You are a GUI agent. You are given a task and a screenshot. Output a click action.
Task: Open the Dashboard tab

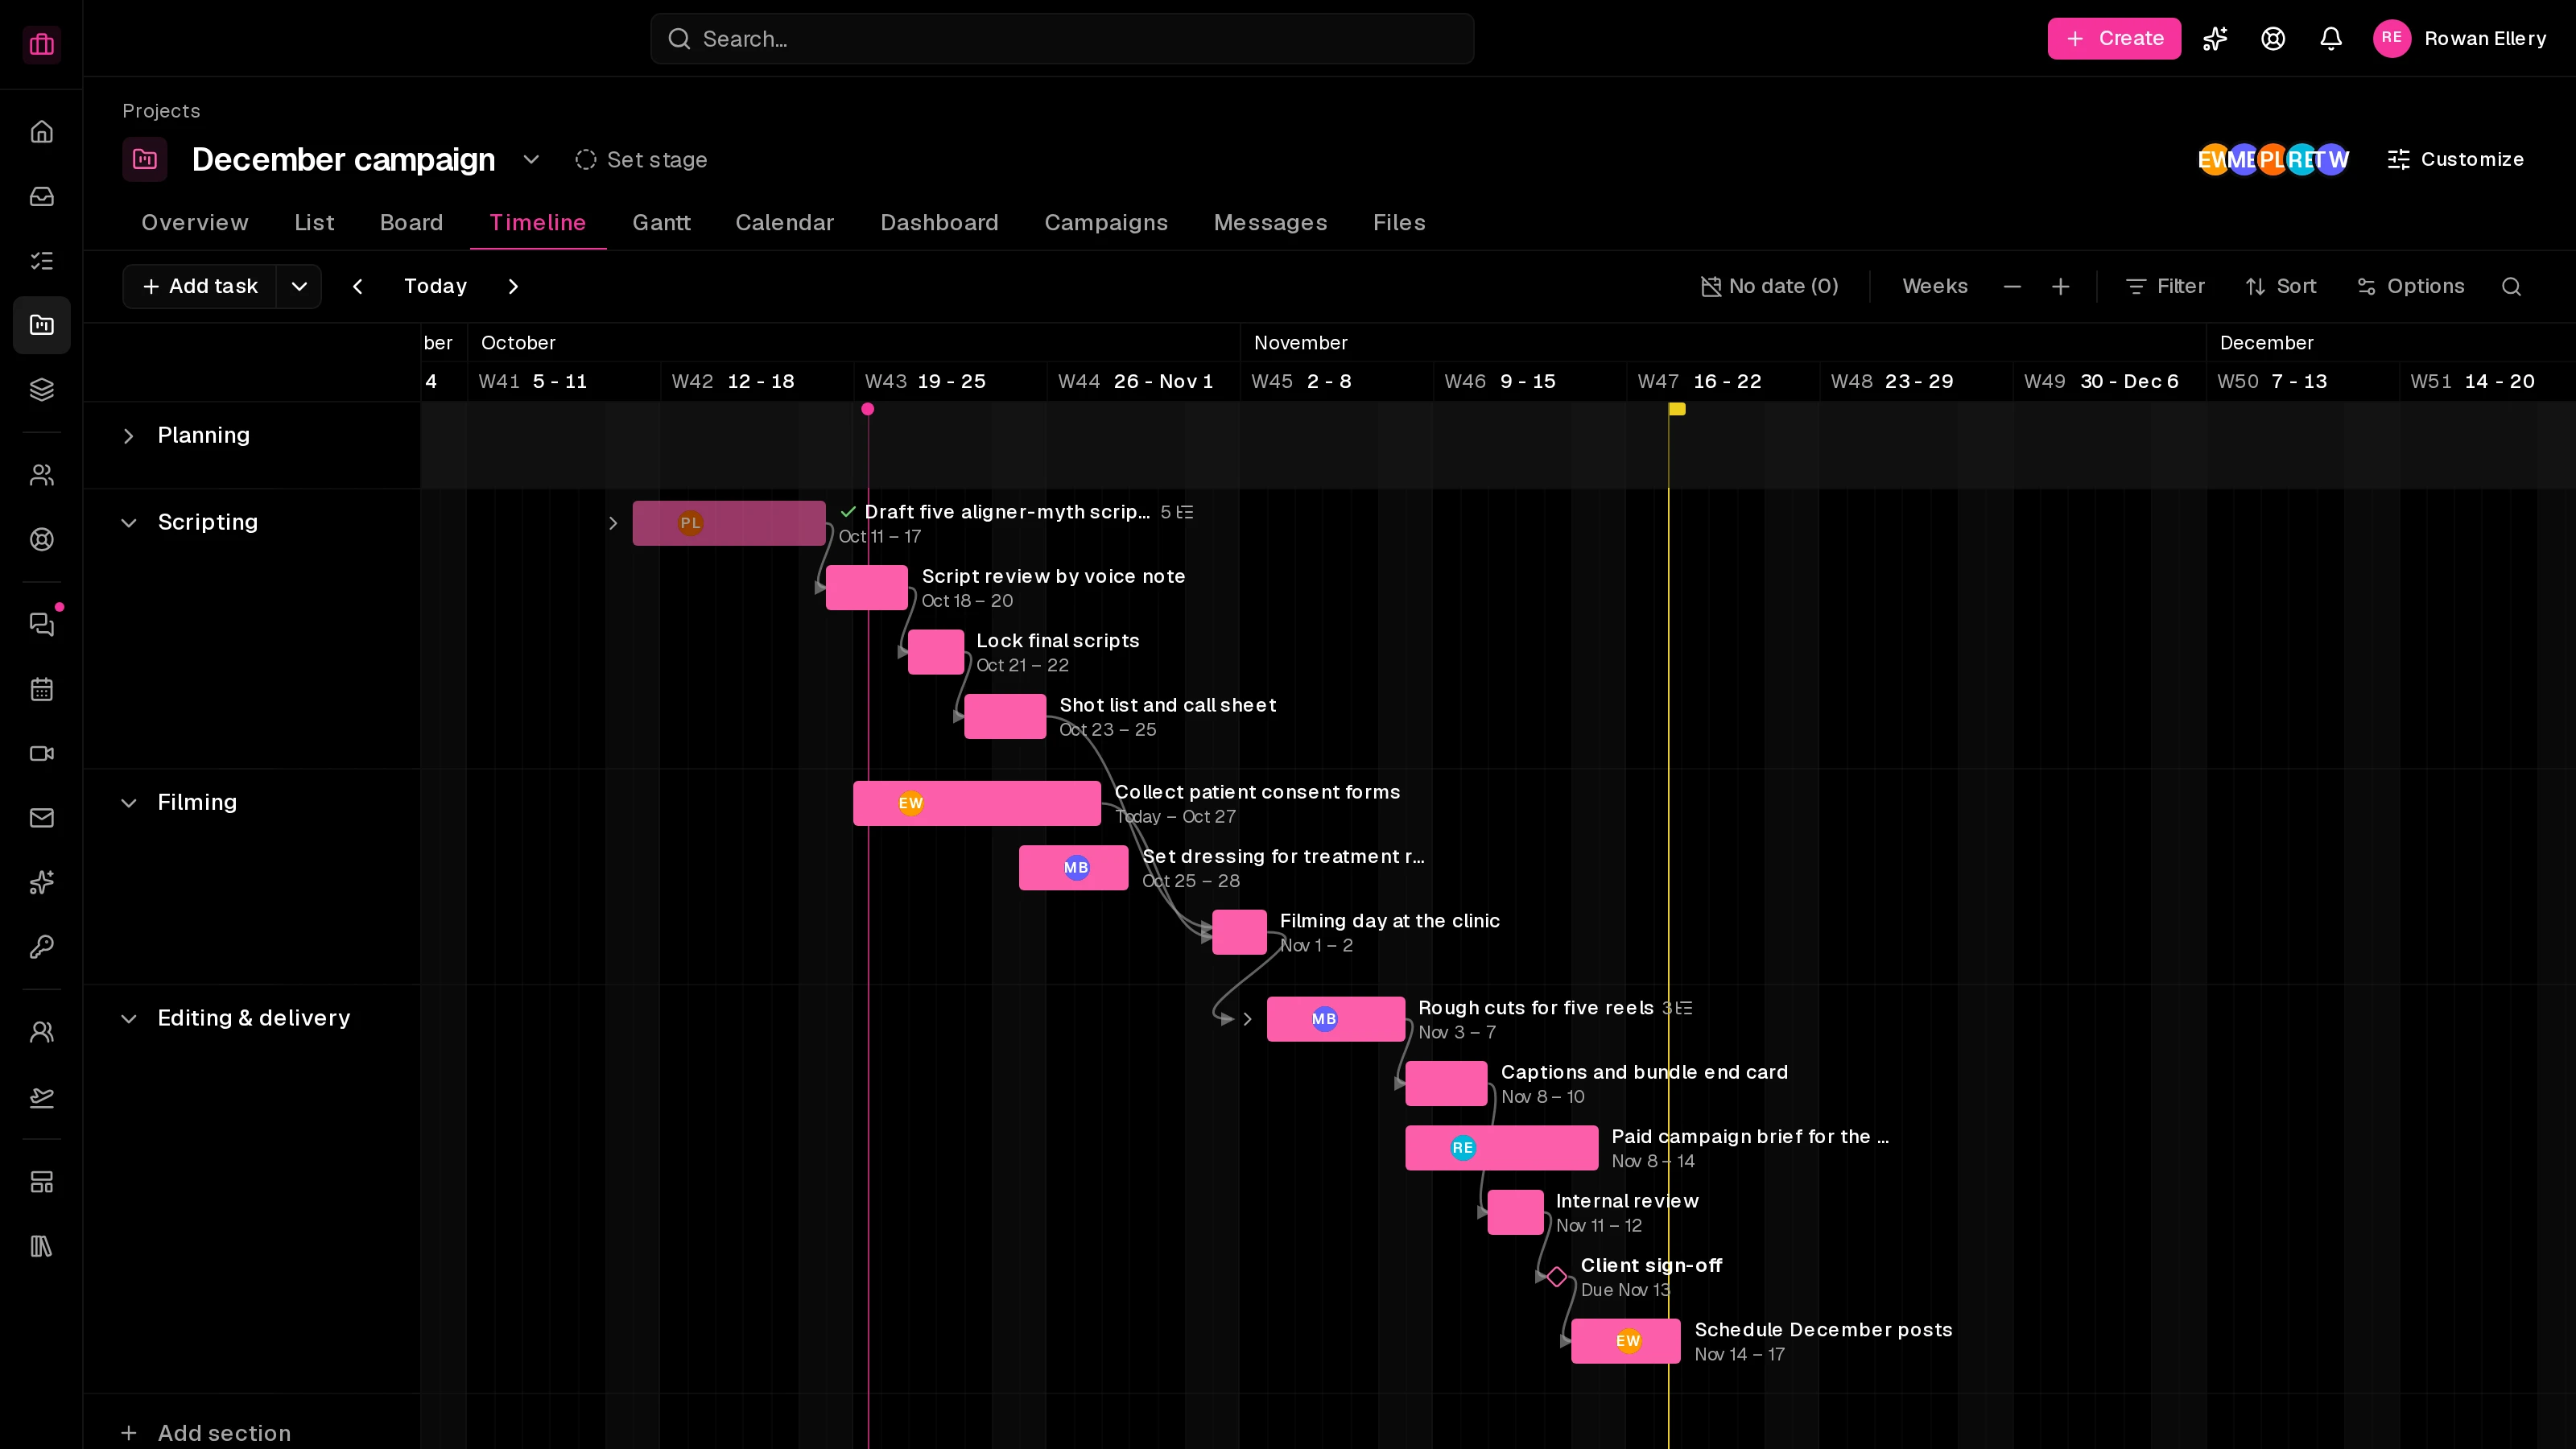pyautogui.click(x=939, y=223)
